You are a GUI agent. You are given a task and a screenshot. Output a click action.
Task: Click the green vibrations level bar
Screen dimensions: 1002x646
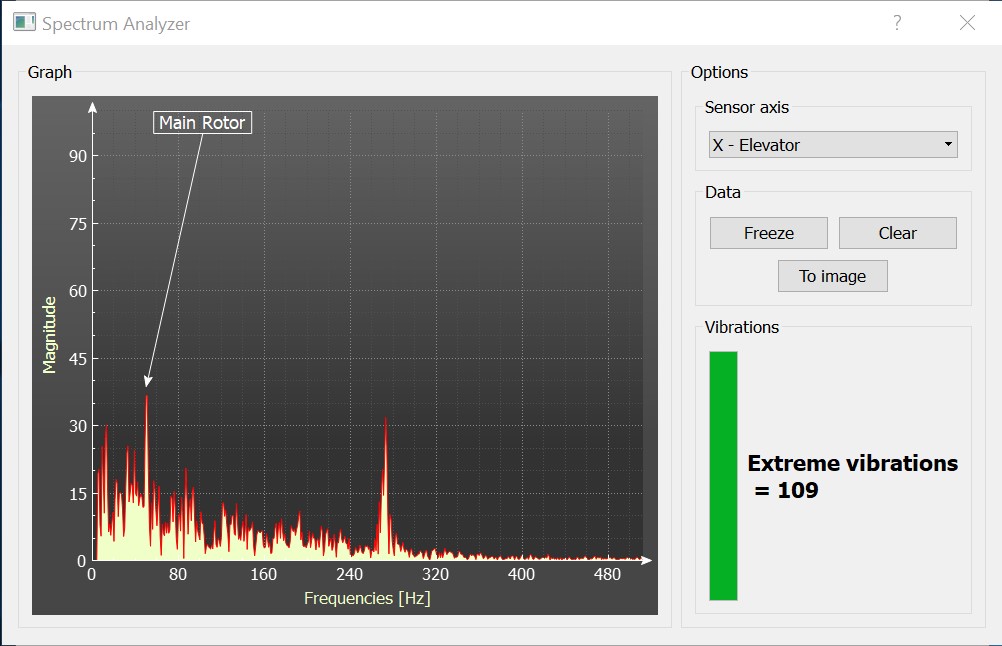[x=723, y=475]
